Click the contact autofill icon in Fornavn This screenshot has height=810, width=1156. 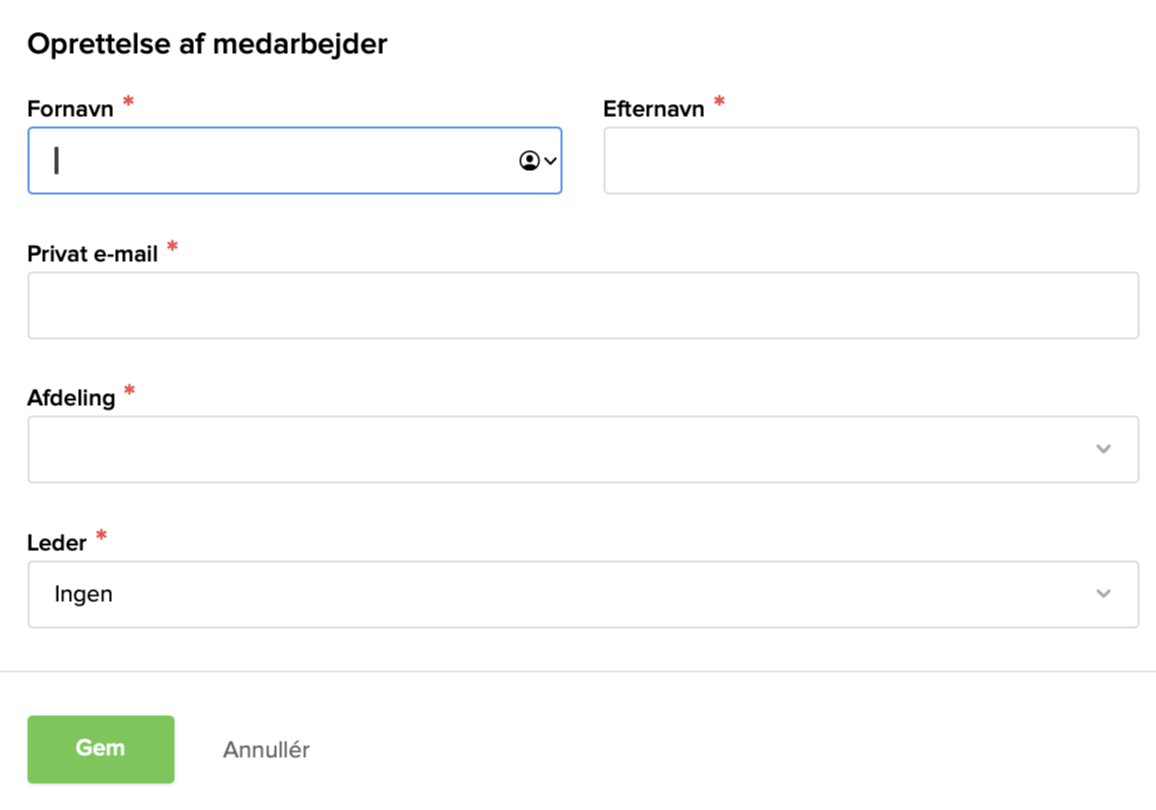point(530,161)
